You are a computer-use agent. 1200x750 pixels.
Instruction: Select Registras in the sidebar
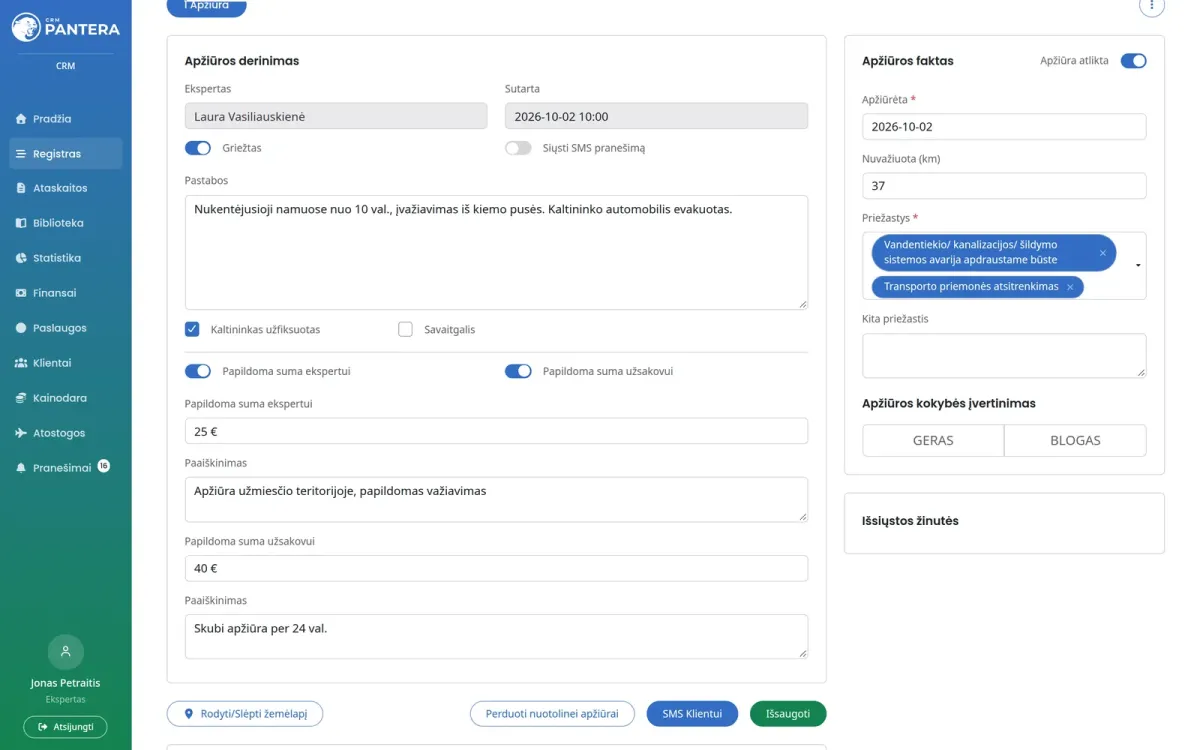coord(66,154)
